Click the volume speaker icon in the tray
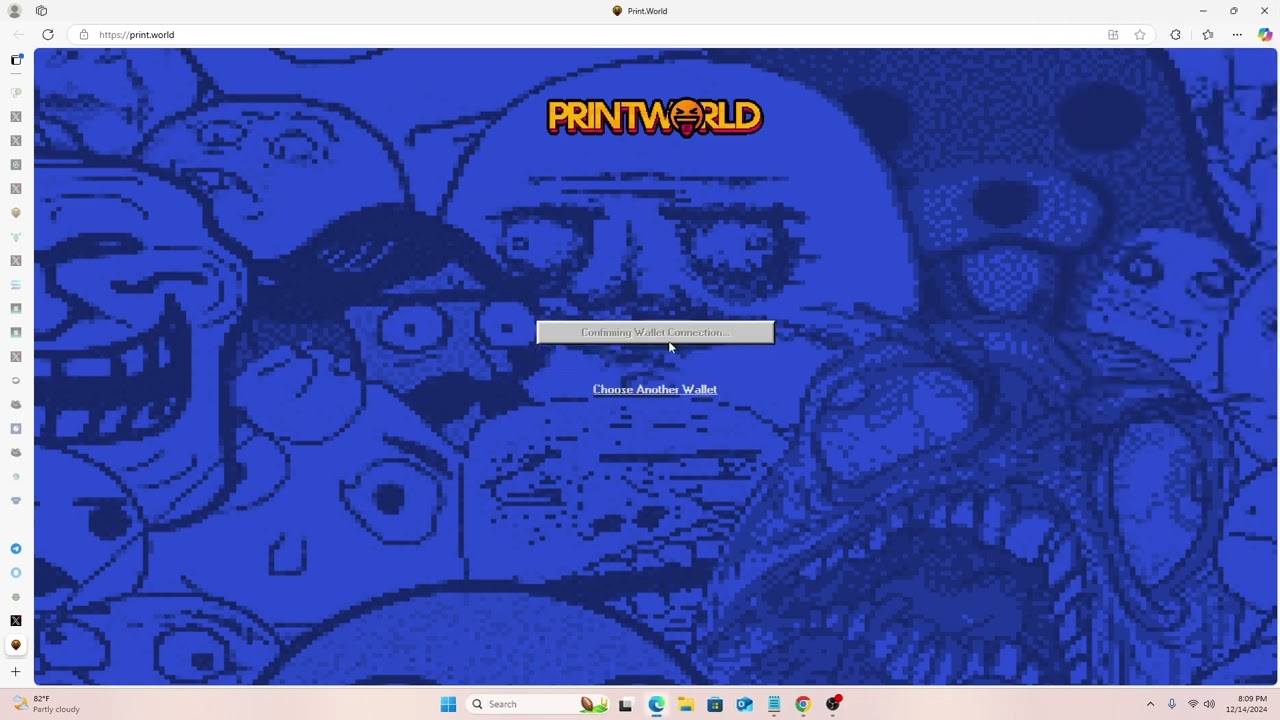 point(1209,704)
